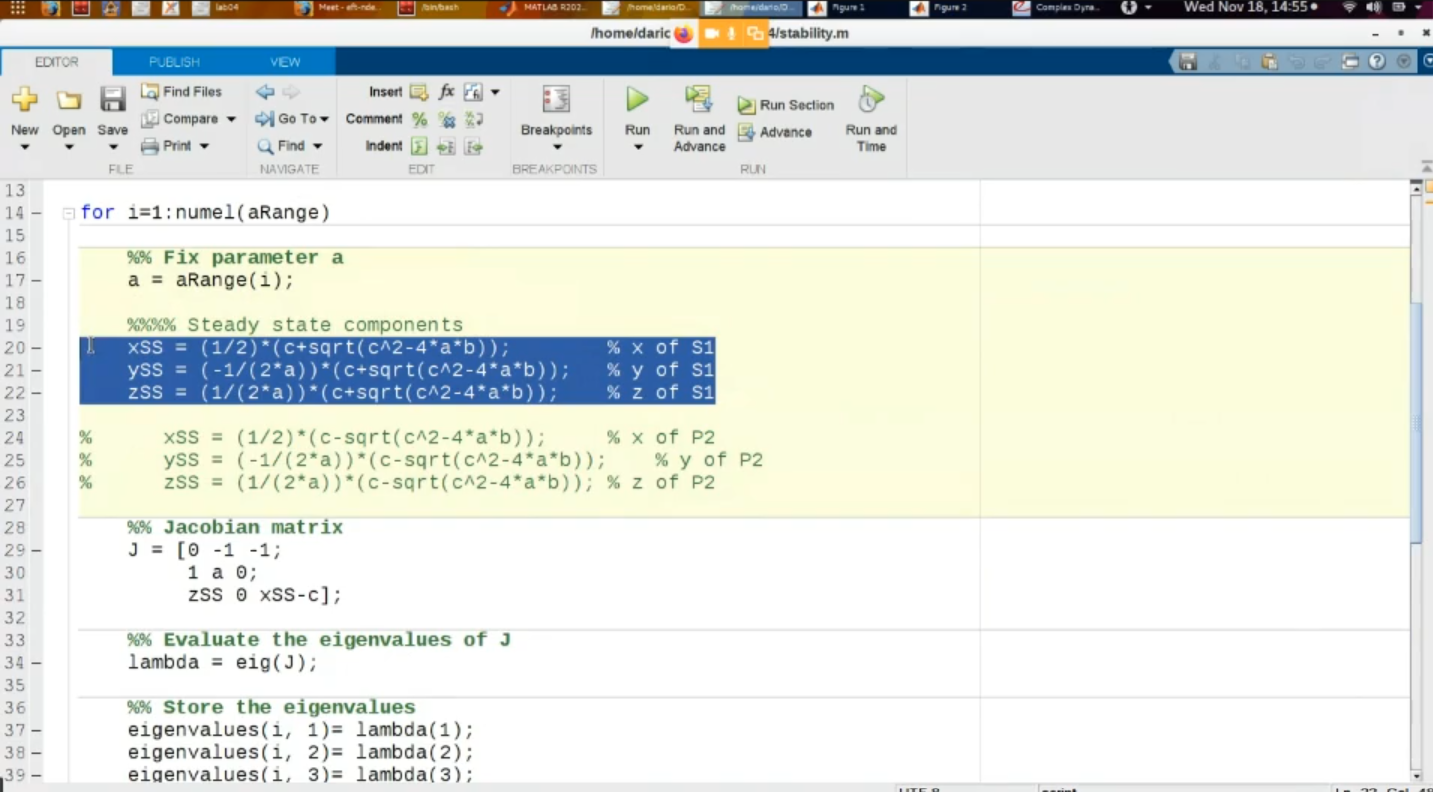Click the percent Comment icon
Image resolution: width=1433 pixels, height=792 pixels.
coord(419,119)
